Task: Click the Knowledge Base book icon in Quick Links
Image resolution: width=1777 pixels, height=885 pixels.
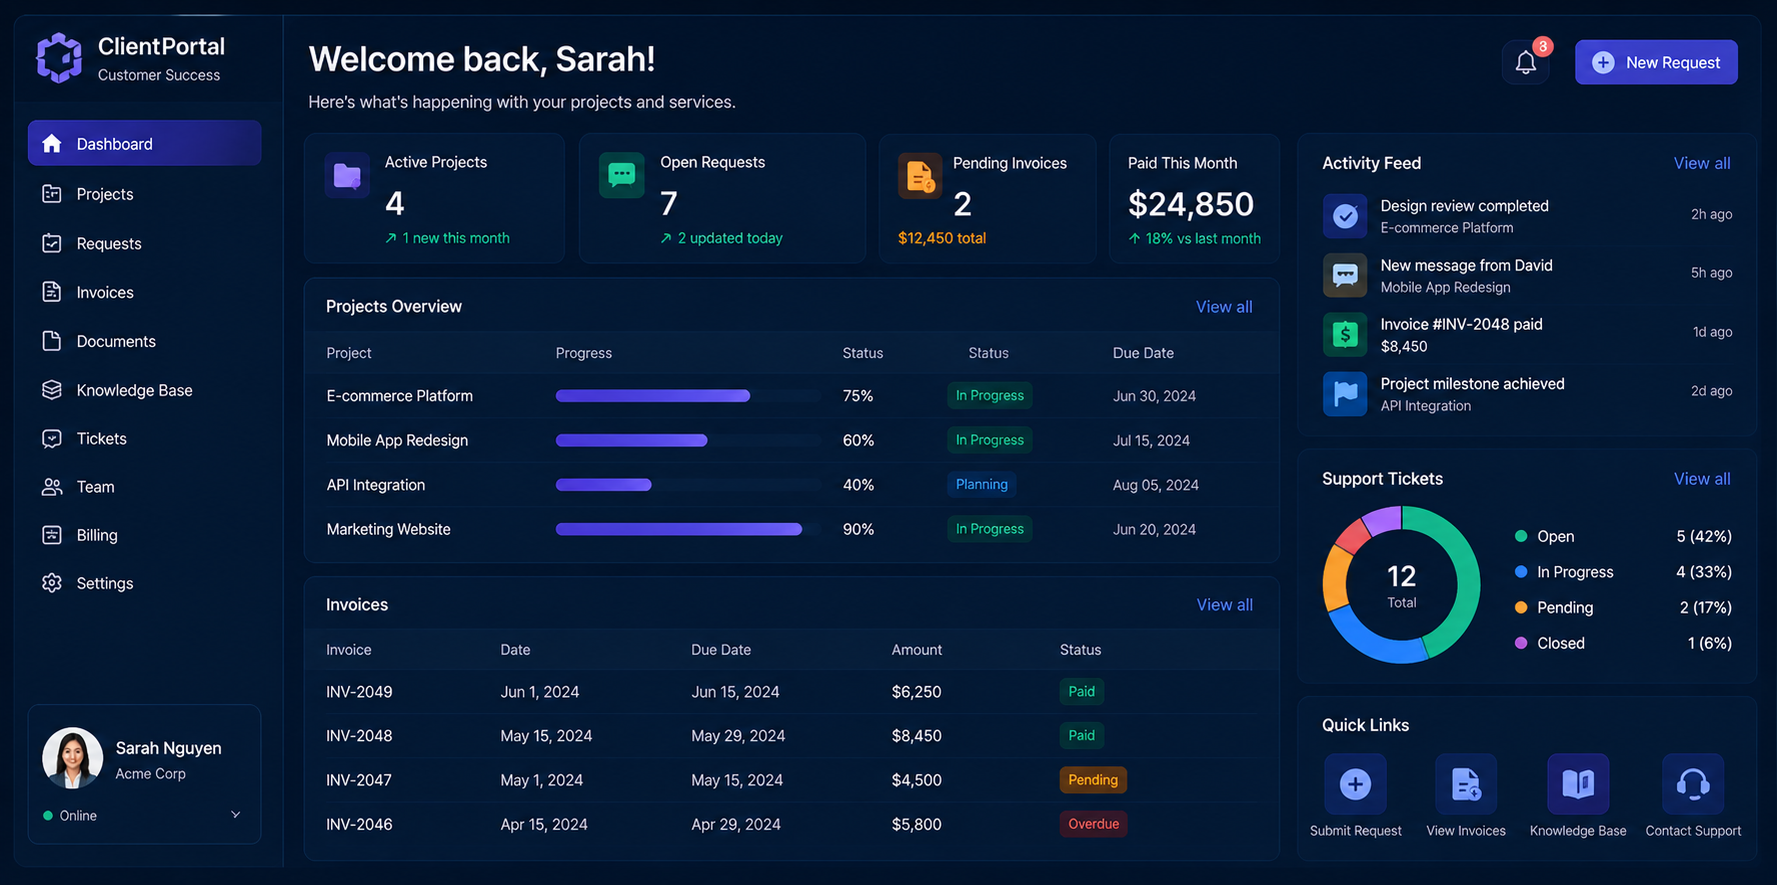Action: [x=1578, y=784]
